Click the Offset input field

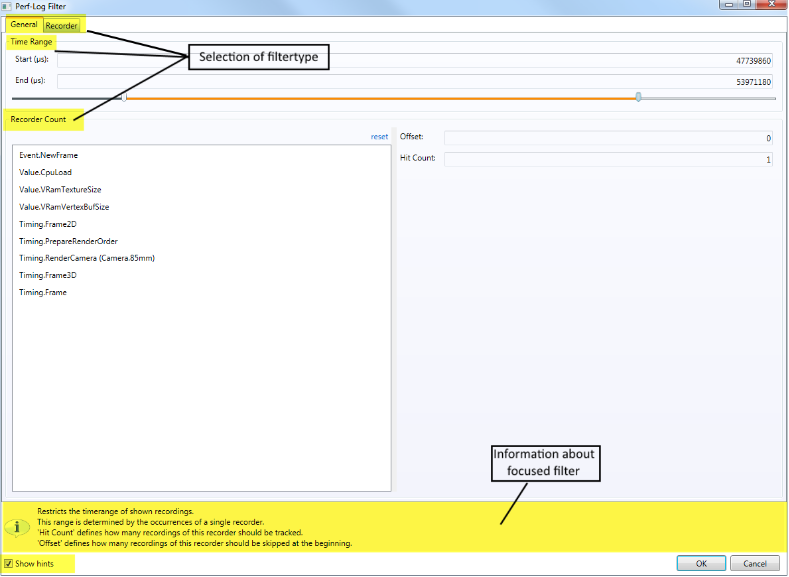coord(608,138)
